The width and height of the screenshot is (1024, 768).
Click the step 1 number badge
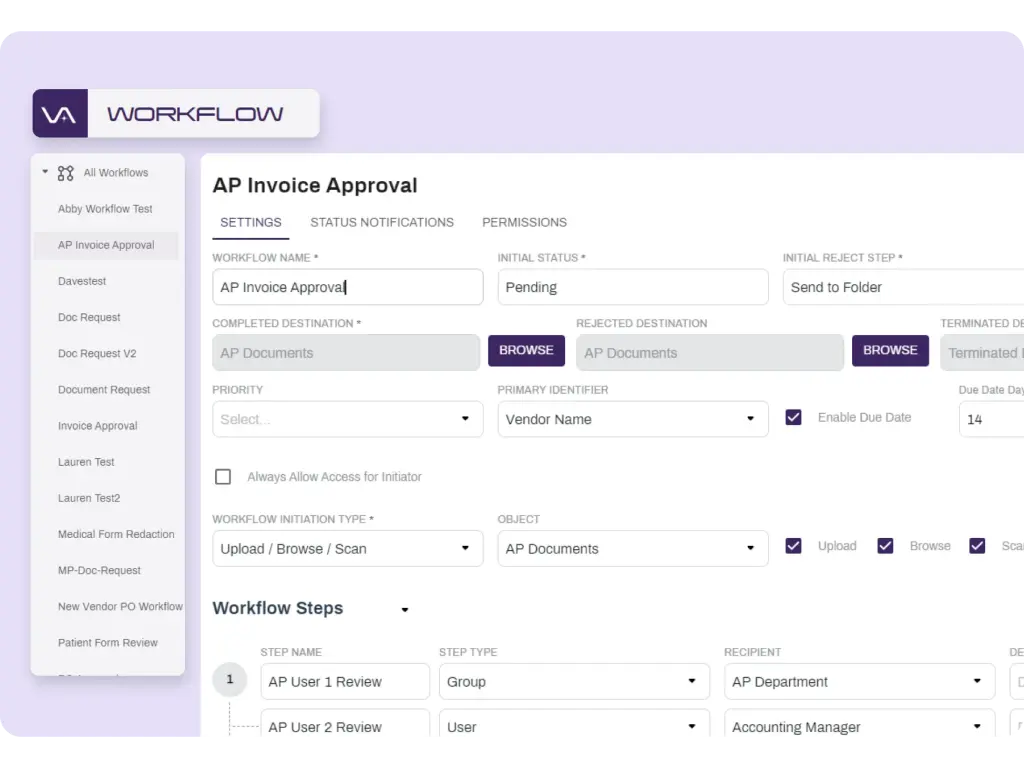click(x=230, y=680)
